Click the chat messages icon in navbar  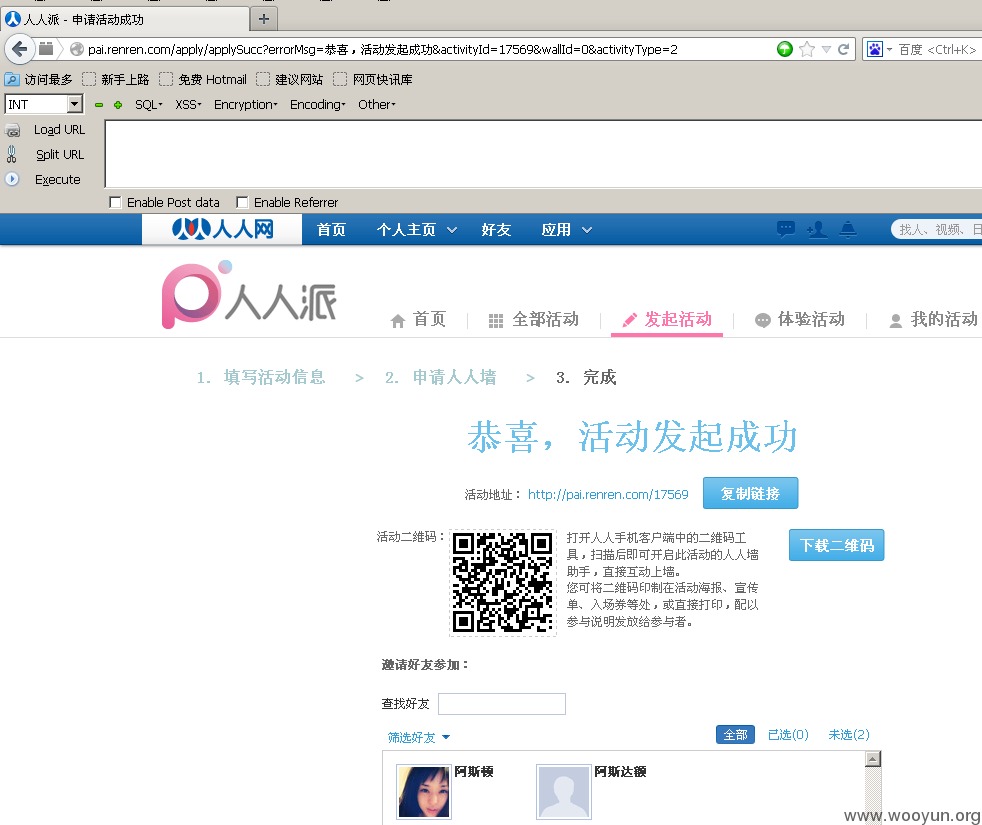pos(785,229)
